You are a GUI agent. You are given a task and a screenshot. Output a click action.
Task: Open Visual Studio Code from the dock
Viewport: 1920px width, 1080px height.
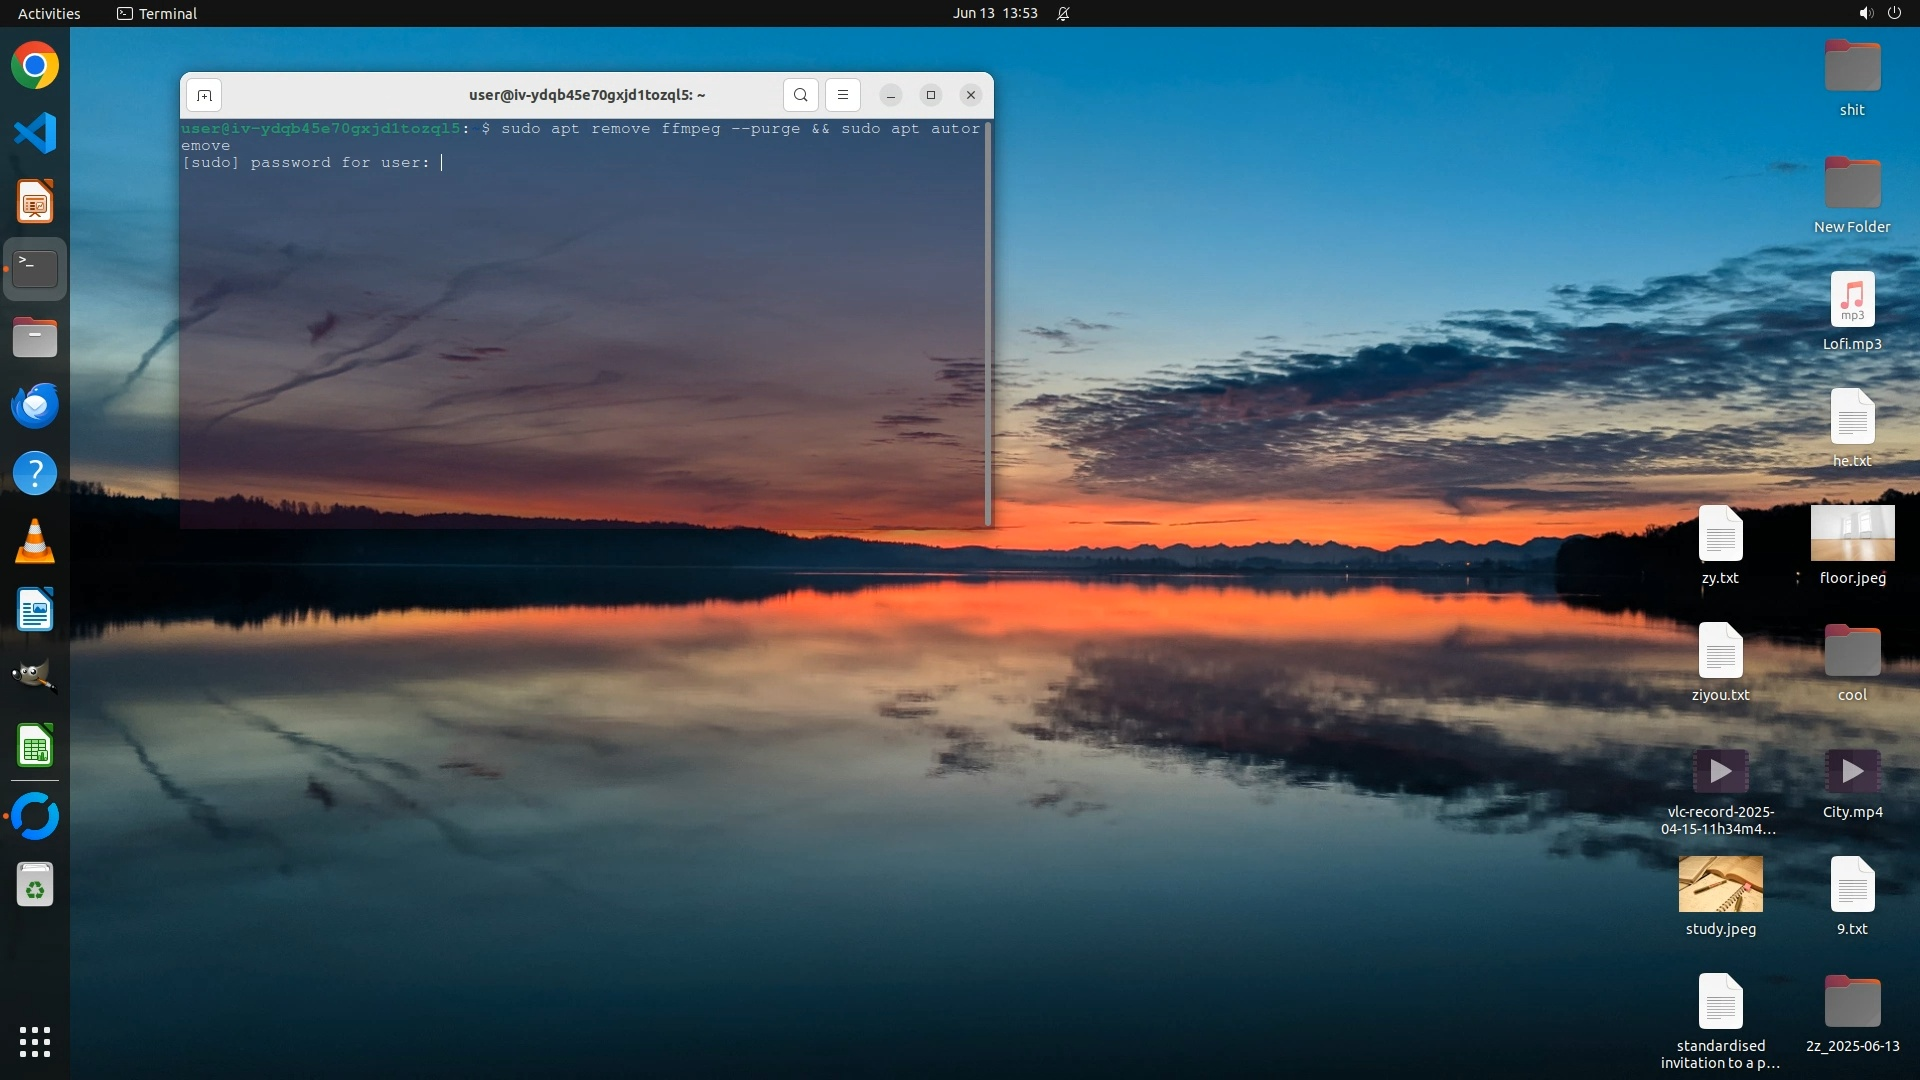point(35,133)
